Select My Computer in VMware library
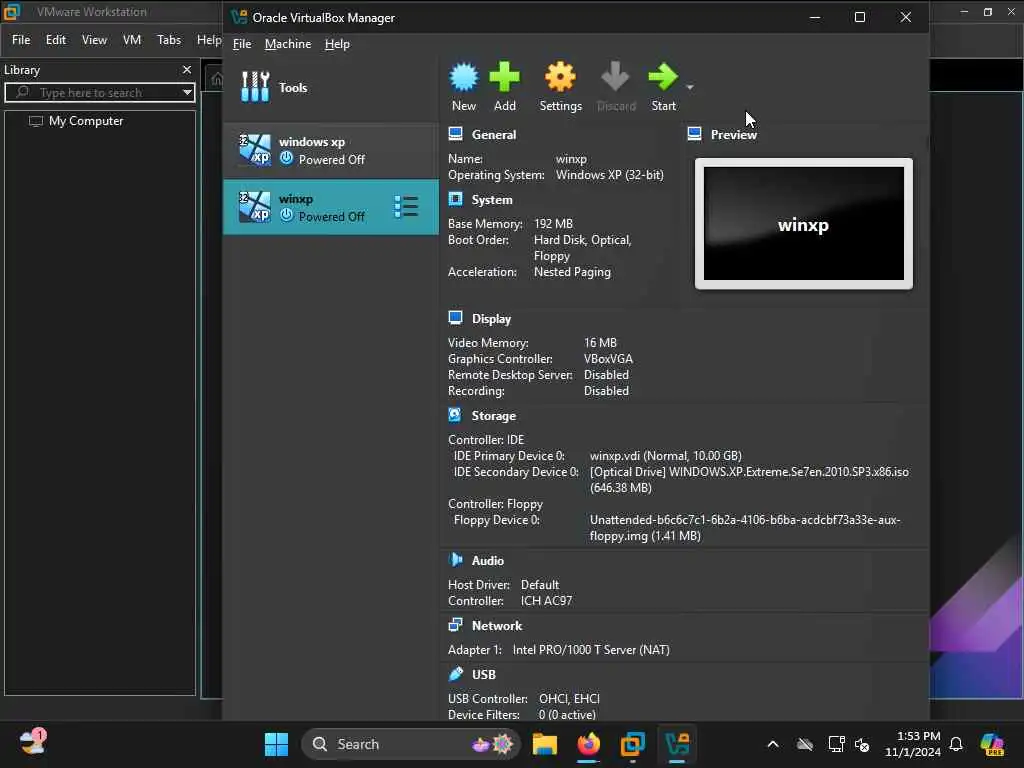Screen dimensions: 1024x768 [86, 121]
